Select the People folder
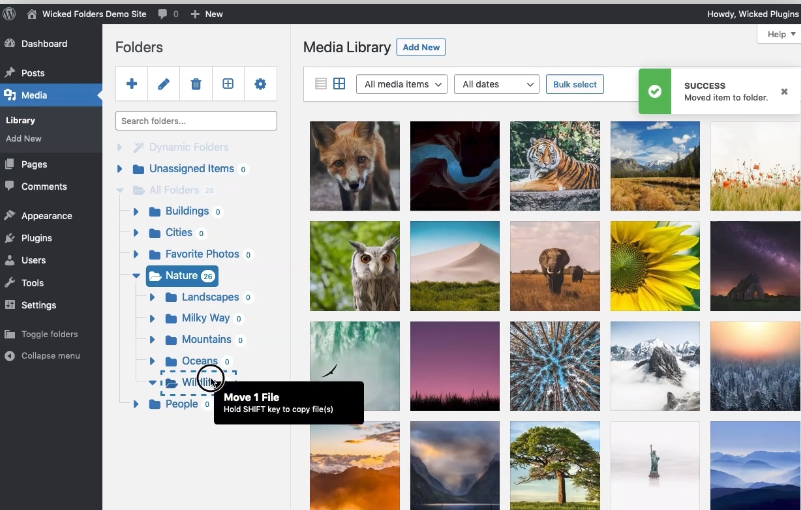 tap(181, 404)
